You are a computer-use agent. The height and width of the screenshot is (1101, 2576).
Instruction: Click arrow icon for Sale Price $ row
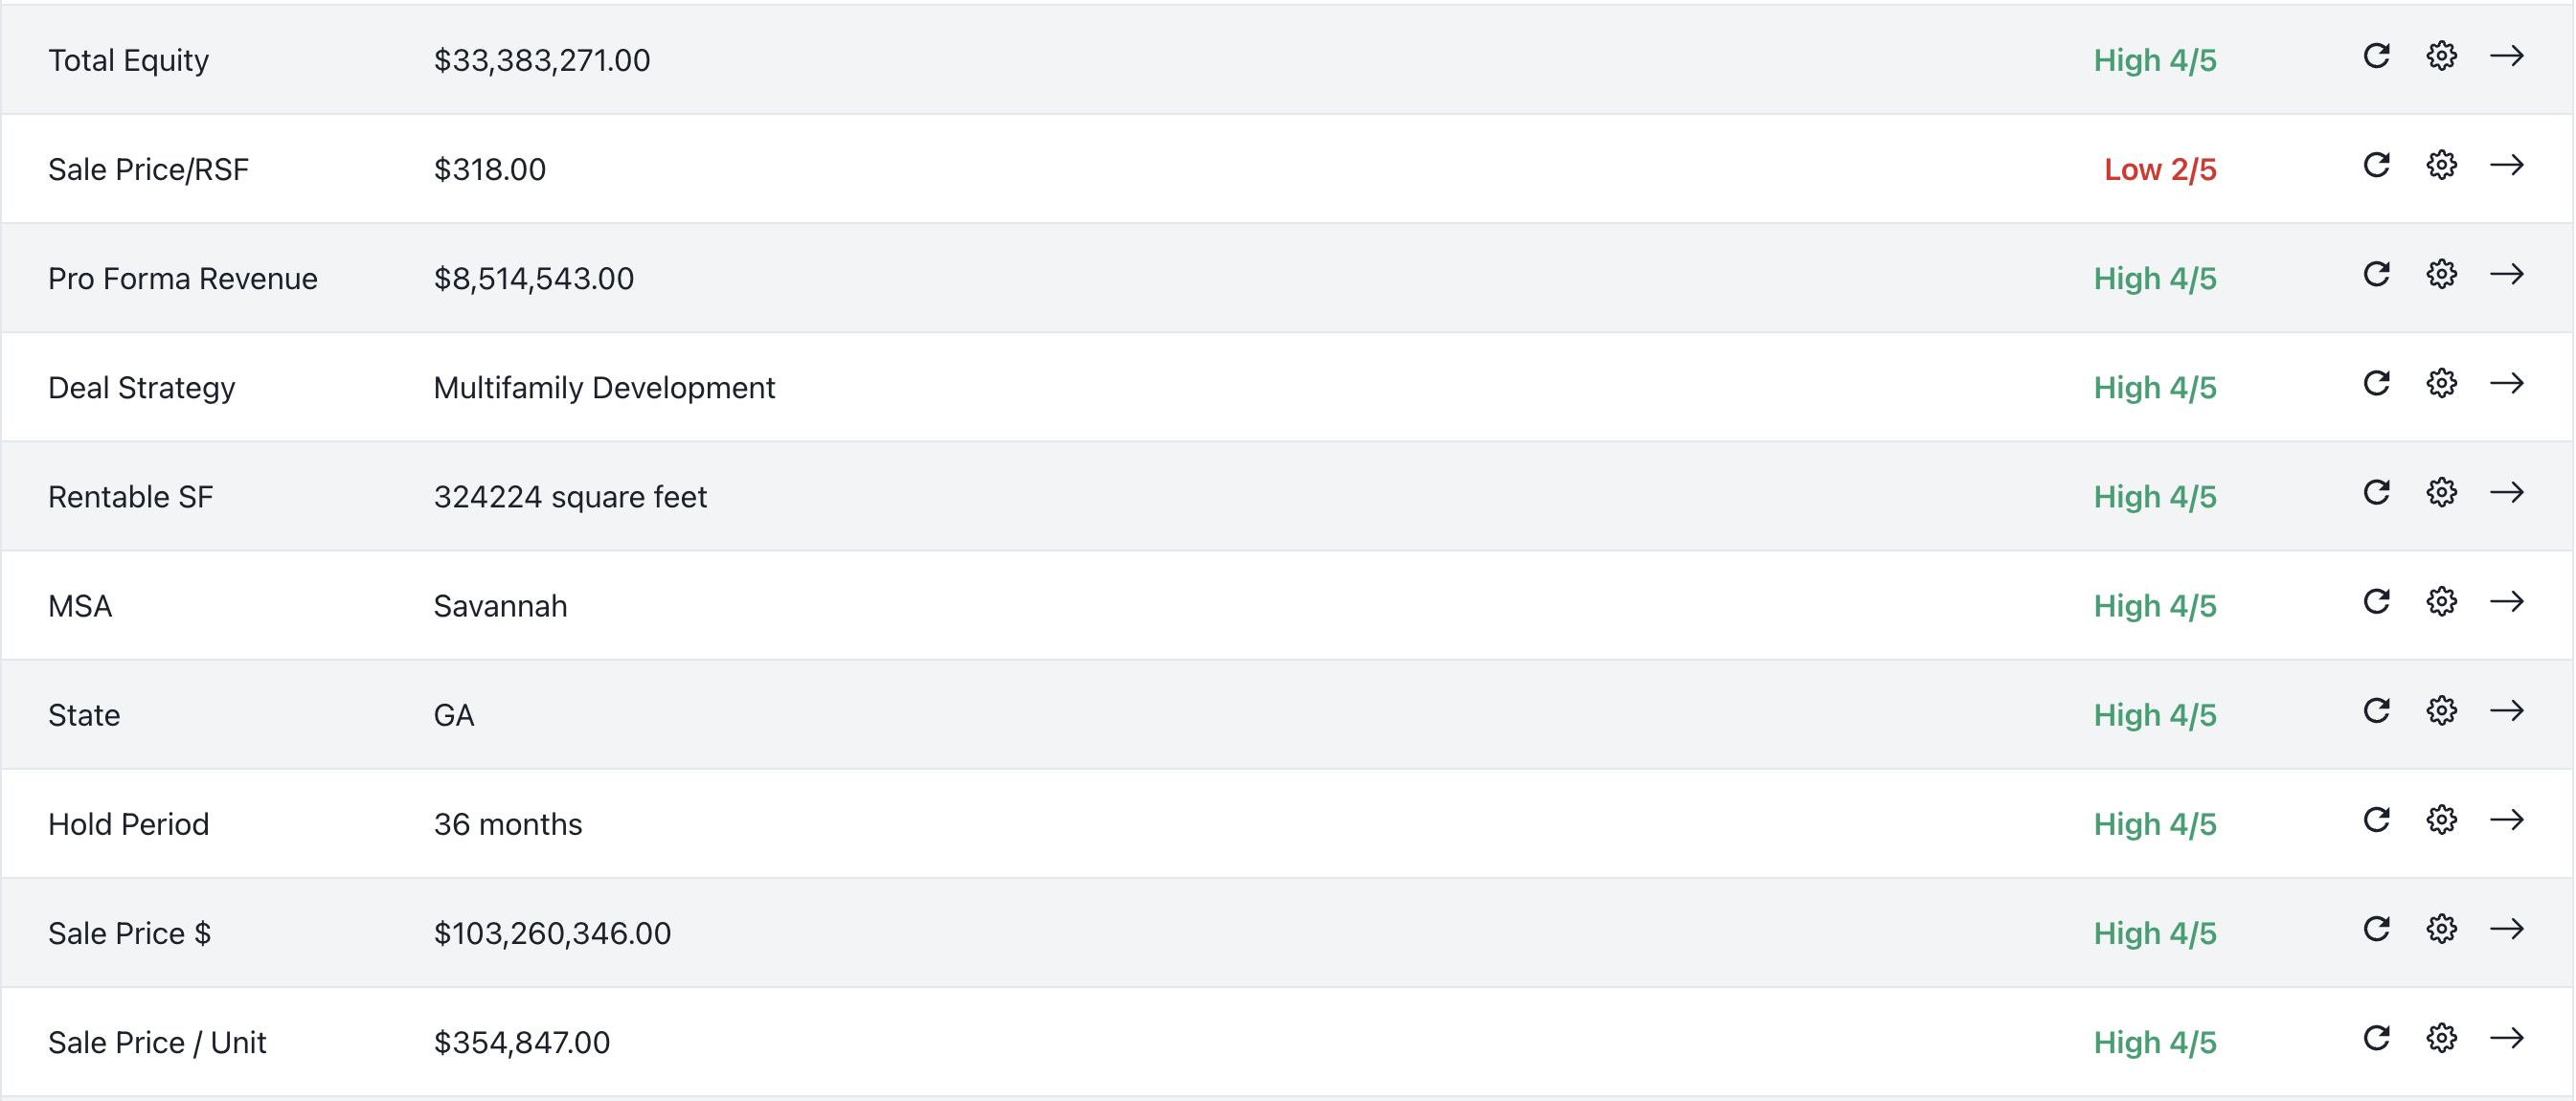pos(2506,929)
